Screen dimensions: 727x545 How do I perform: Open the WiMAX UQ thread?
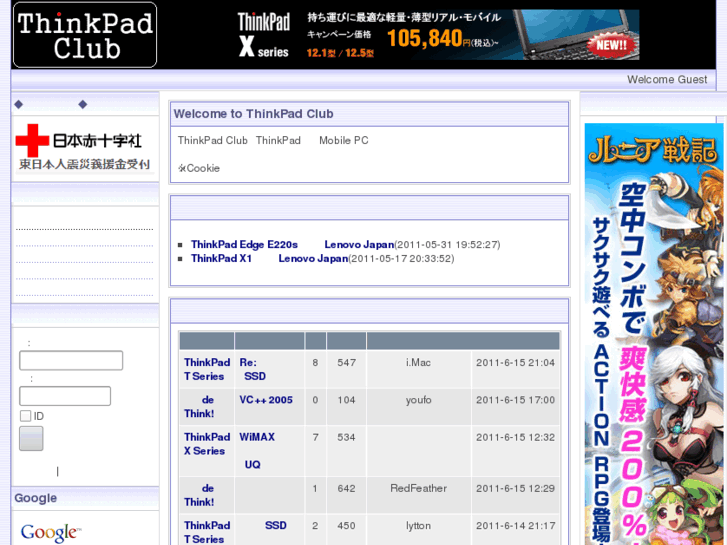[x=257, y=451]
